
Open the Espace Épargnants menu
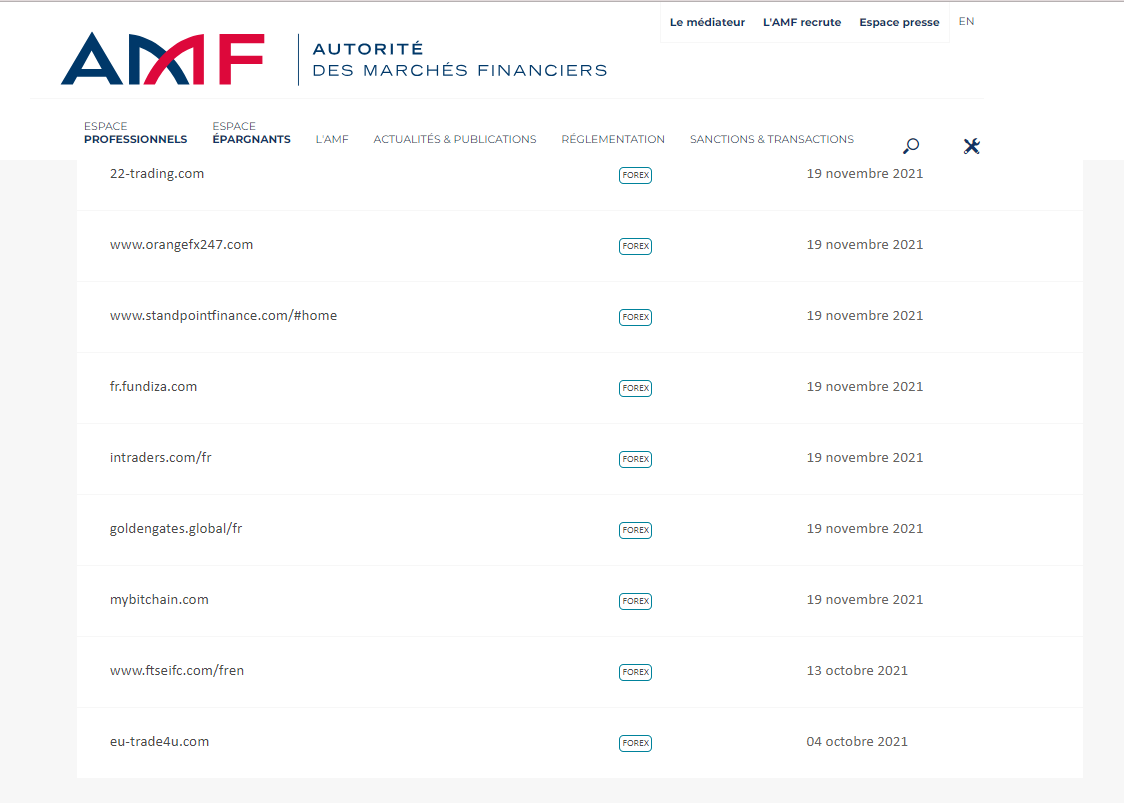[251, 133]
